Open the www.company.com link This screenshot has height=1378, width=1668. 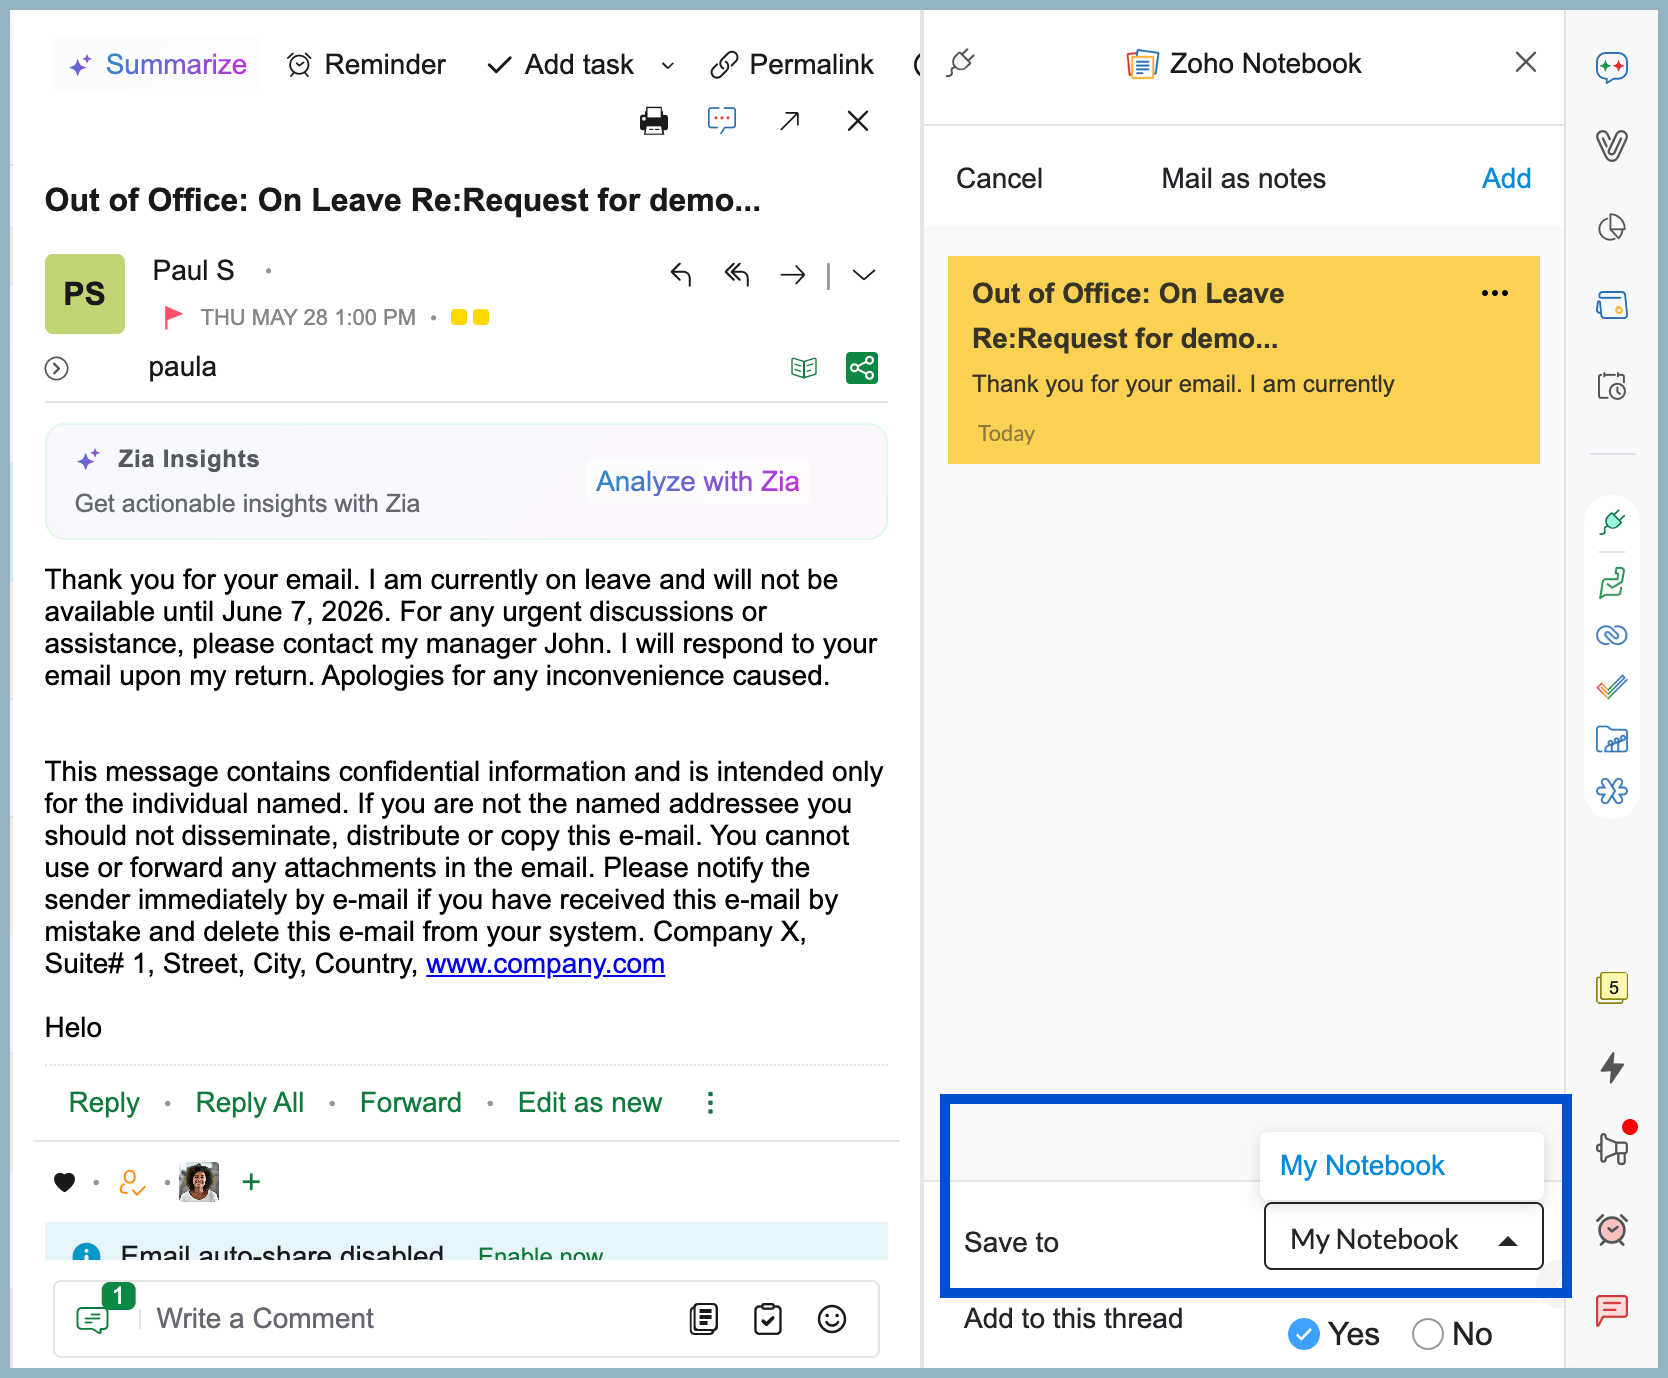point(545,964)
